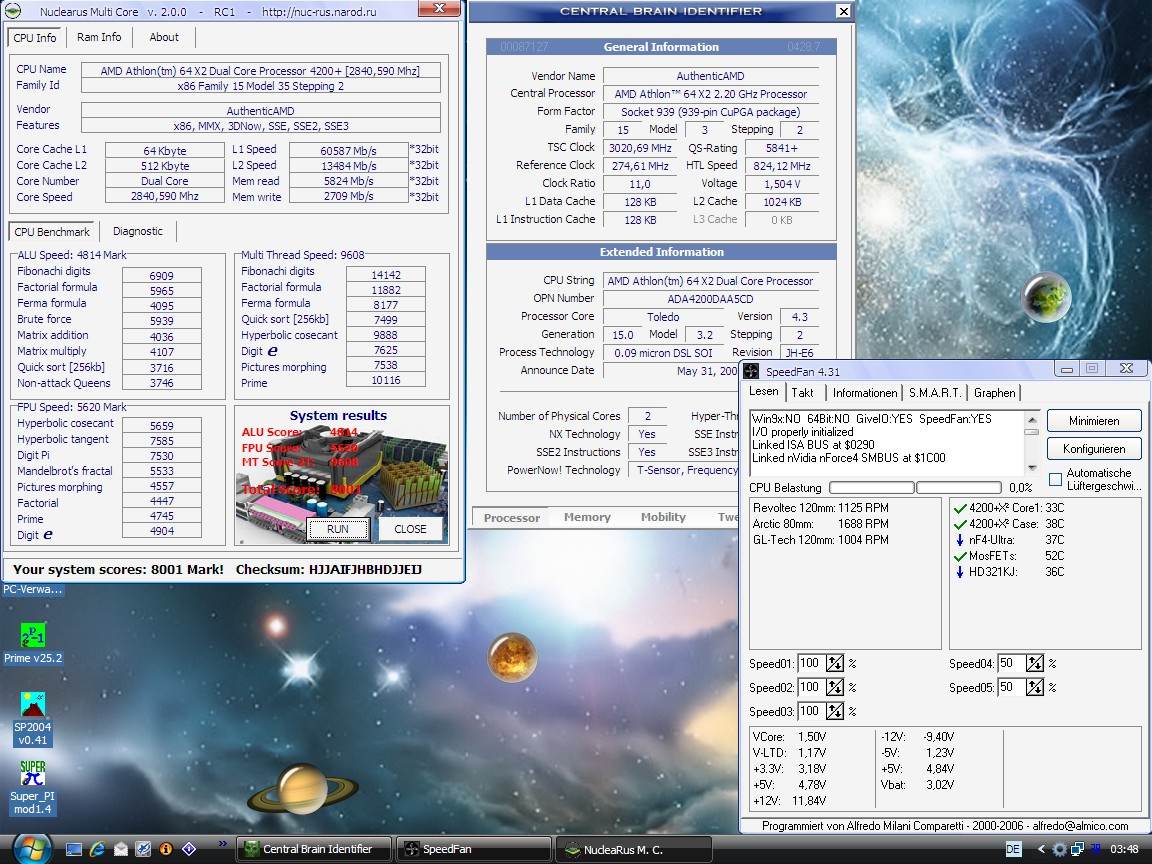Click the Speed02 up/down spinner
The width and height of the screenshot is (1152, 864).
(x=835, y=688)
